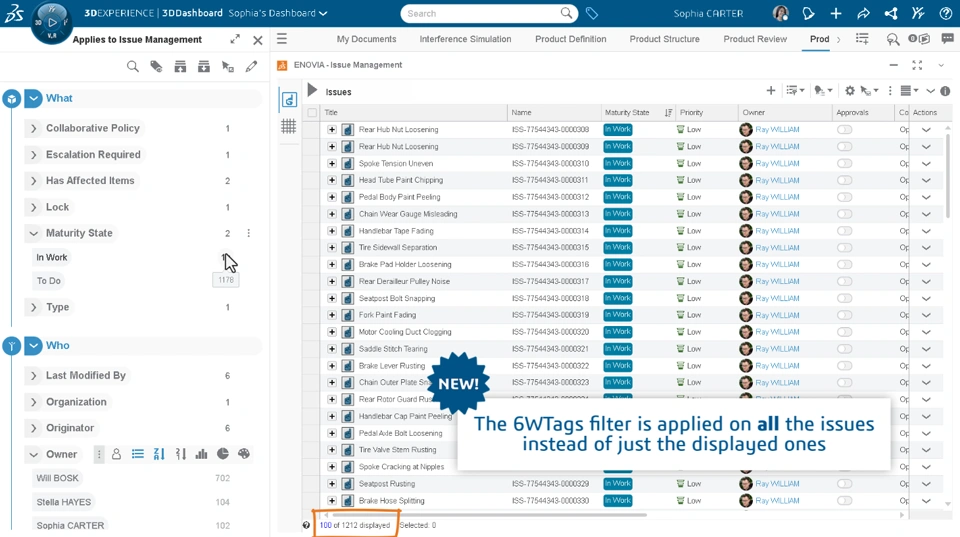Click the tag edit icon in 6WTags toolbar

tap(156, 66)
